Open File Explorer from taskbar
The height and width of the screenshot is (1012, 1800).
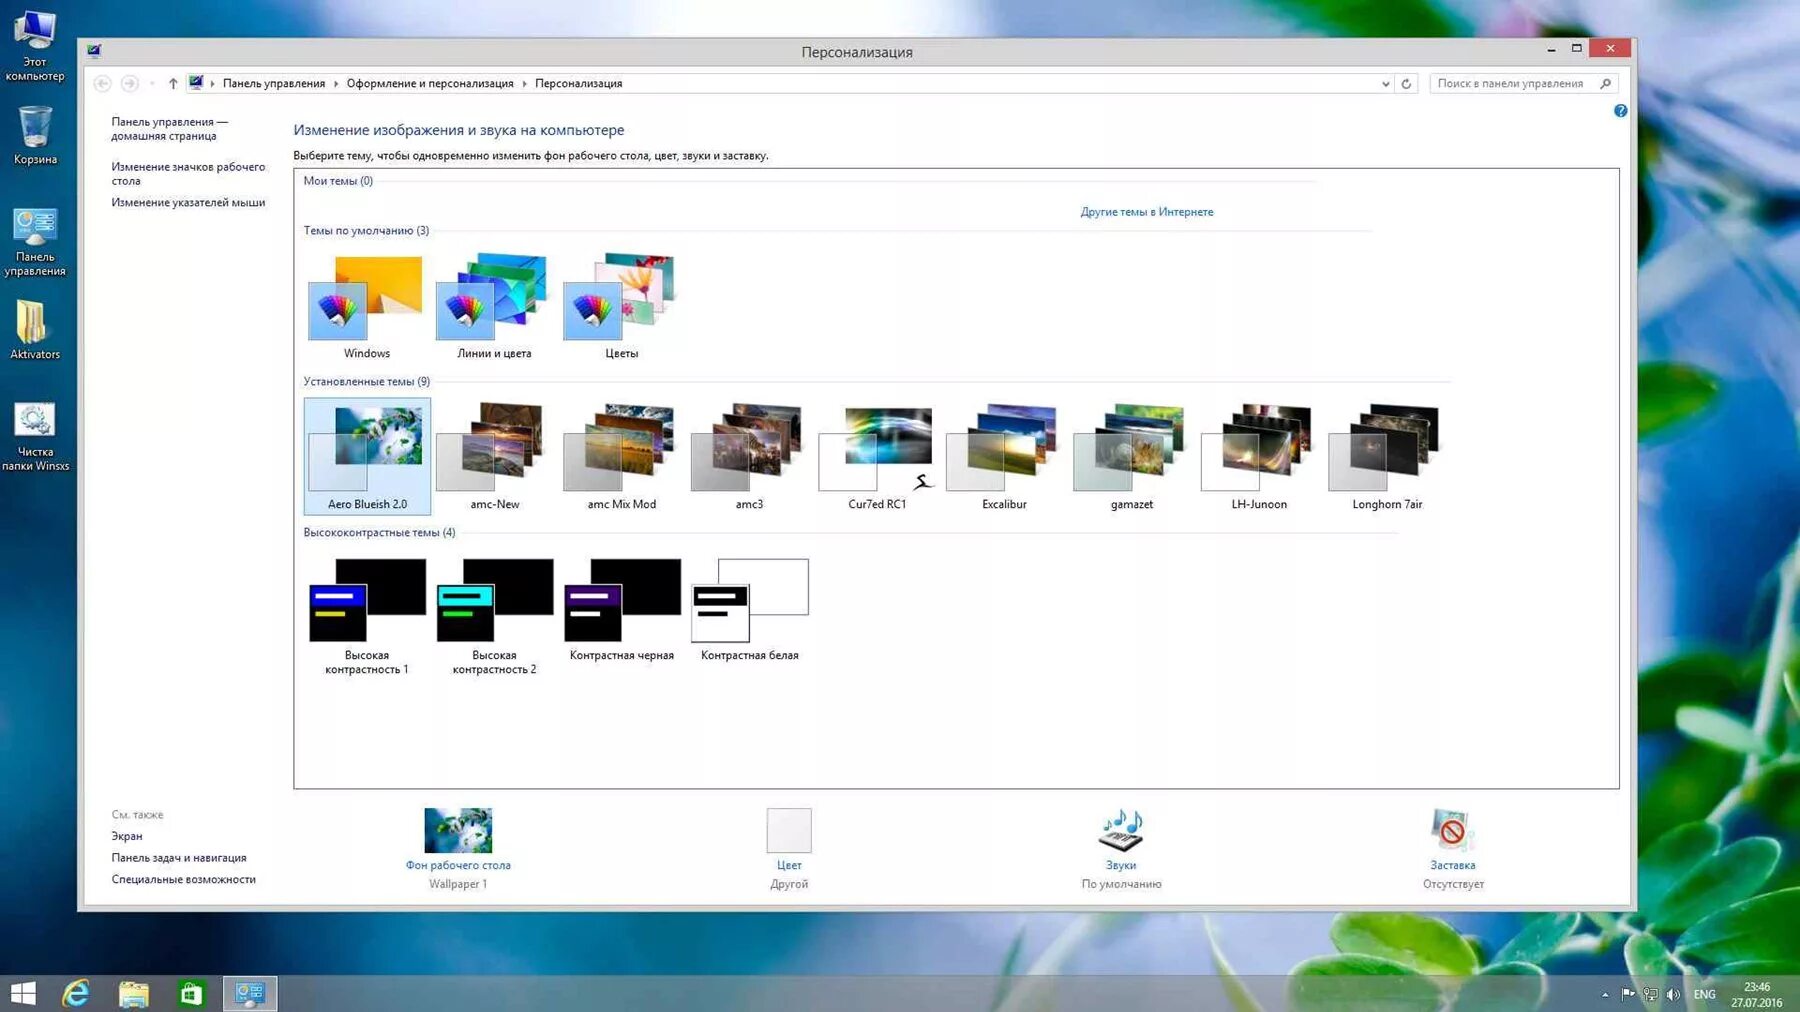133,993
